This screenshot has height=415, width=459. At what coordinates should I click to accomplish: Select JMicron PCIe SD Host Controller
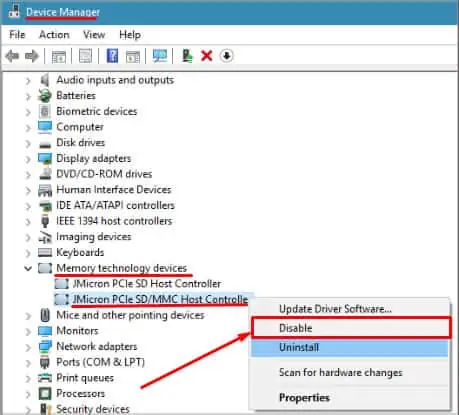147,284
